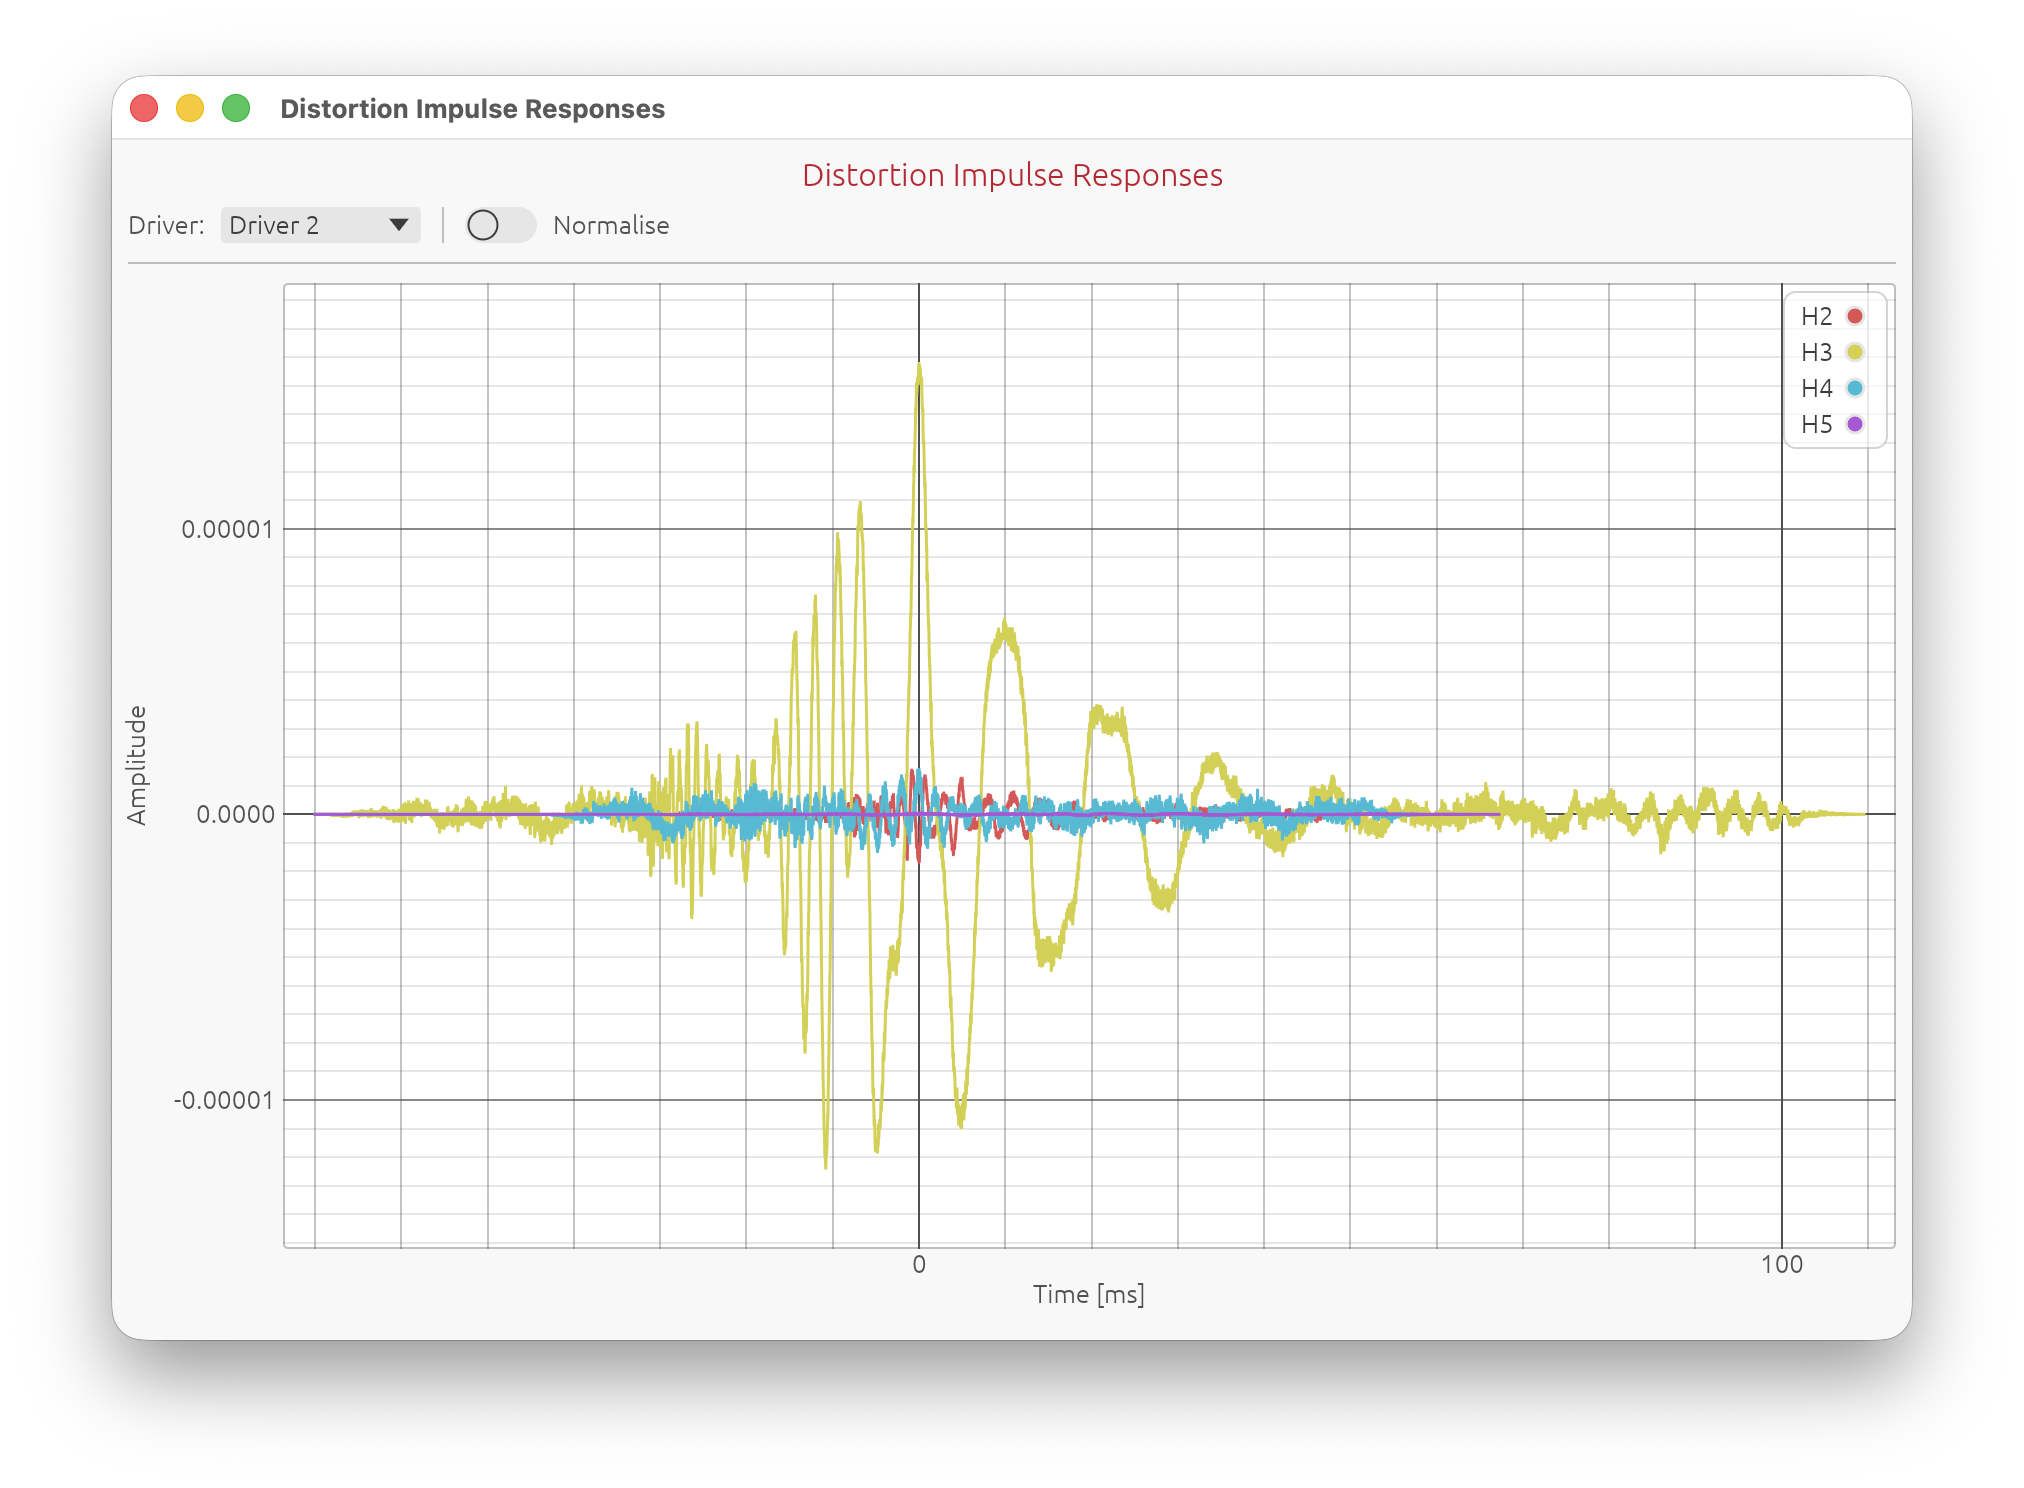Minimize the window with the yellow button
2024x1488 pixels.
190,108
